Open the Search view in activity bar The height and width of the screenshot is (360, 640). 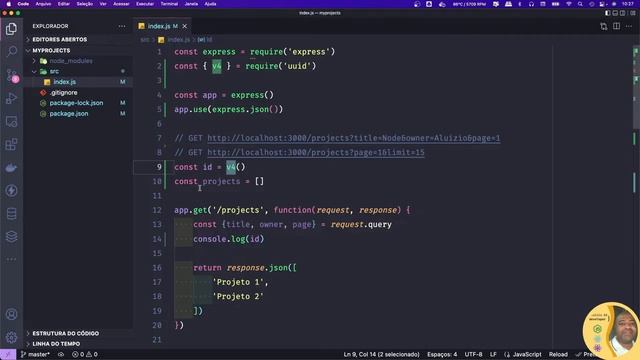tap(11, 51)
